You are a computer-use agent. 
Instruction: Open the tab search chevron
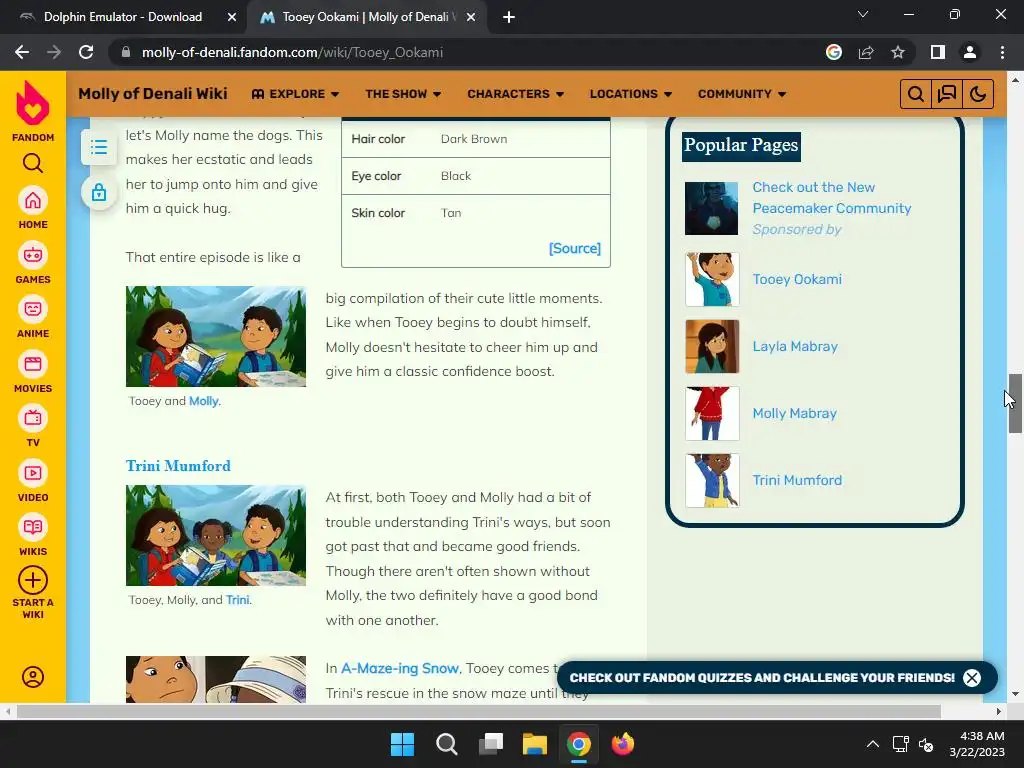click(x=863, y=14)
